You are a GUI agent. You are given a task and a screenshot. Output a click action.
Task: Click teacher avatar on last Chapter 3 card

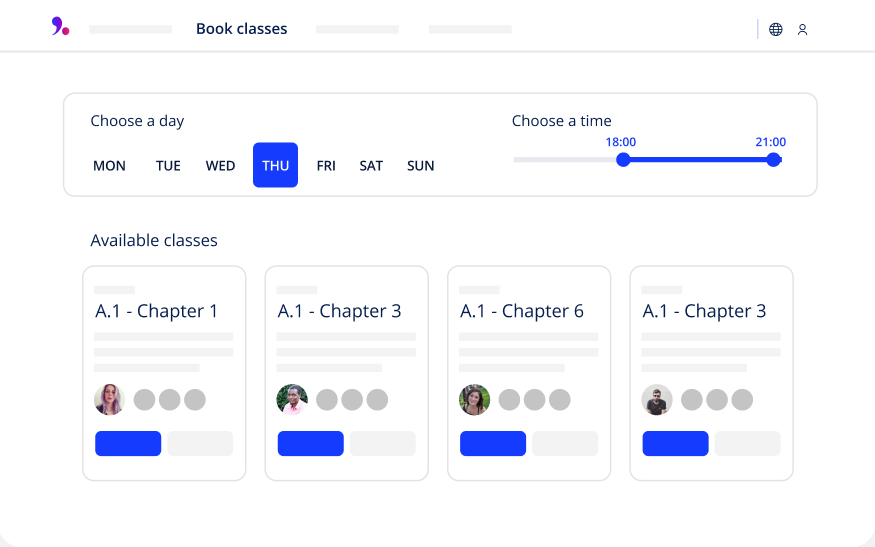click(x=657, y=400)
